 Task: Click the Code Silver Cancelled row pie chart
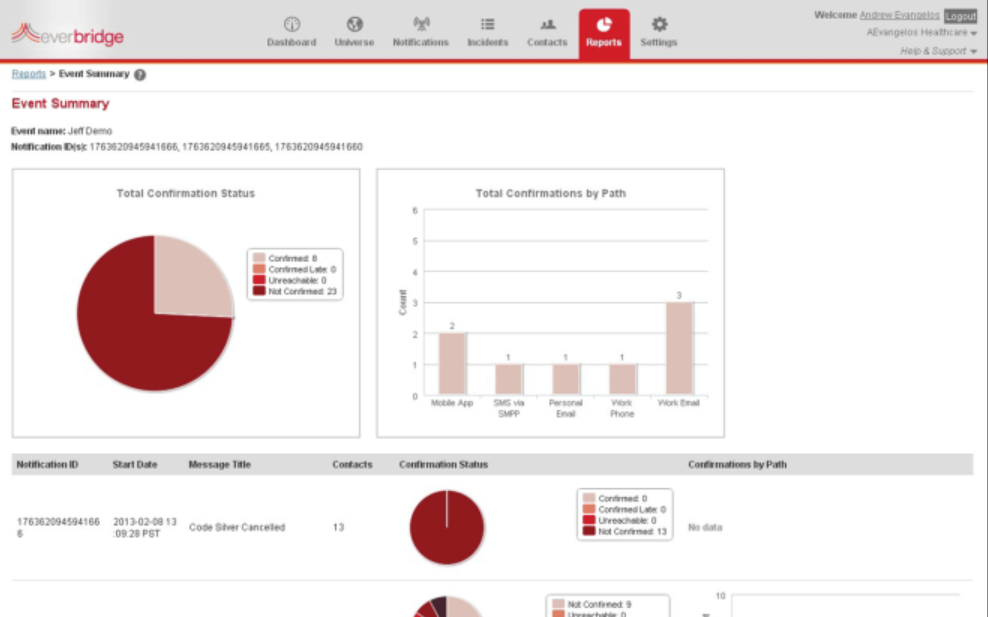point(447,528)
